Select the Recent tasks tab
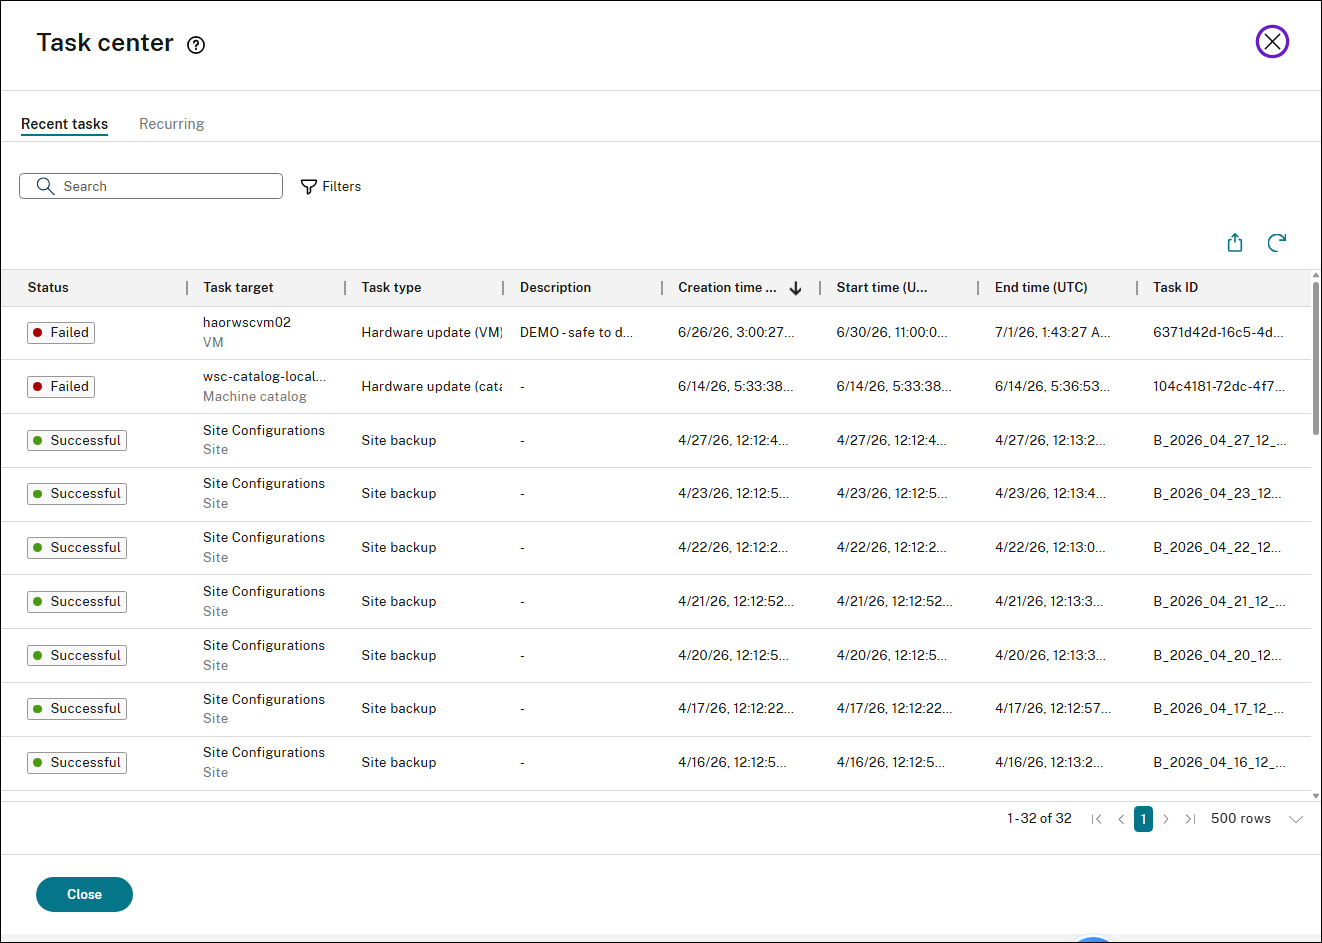Viewport: 1322px width, 943px height. coord(64,124)
